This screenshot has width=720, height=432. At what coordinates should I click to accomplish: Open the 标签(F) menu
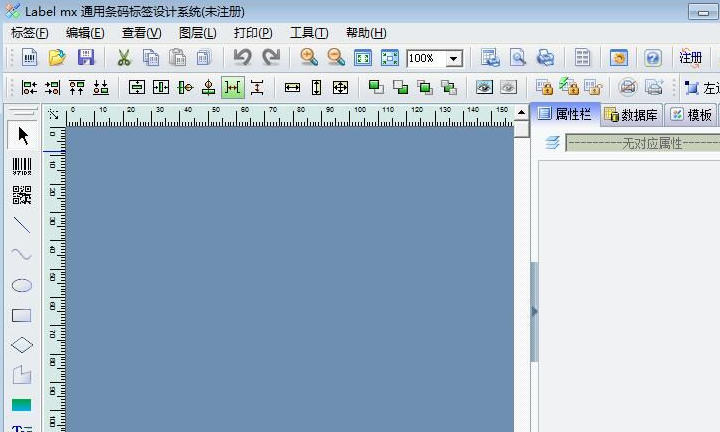coord(29,33)
